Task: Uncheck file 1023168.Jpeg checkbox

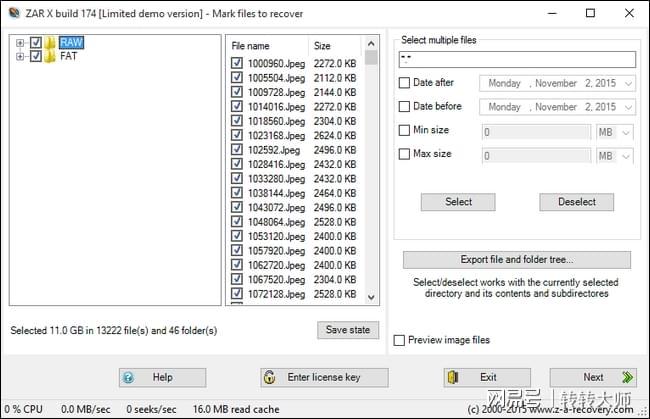Action: (x=237, y=135)
